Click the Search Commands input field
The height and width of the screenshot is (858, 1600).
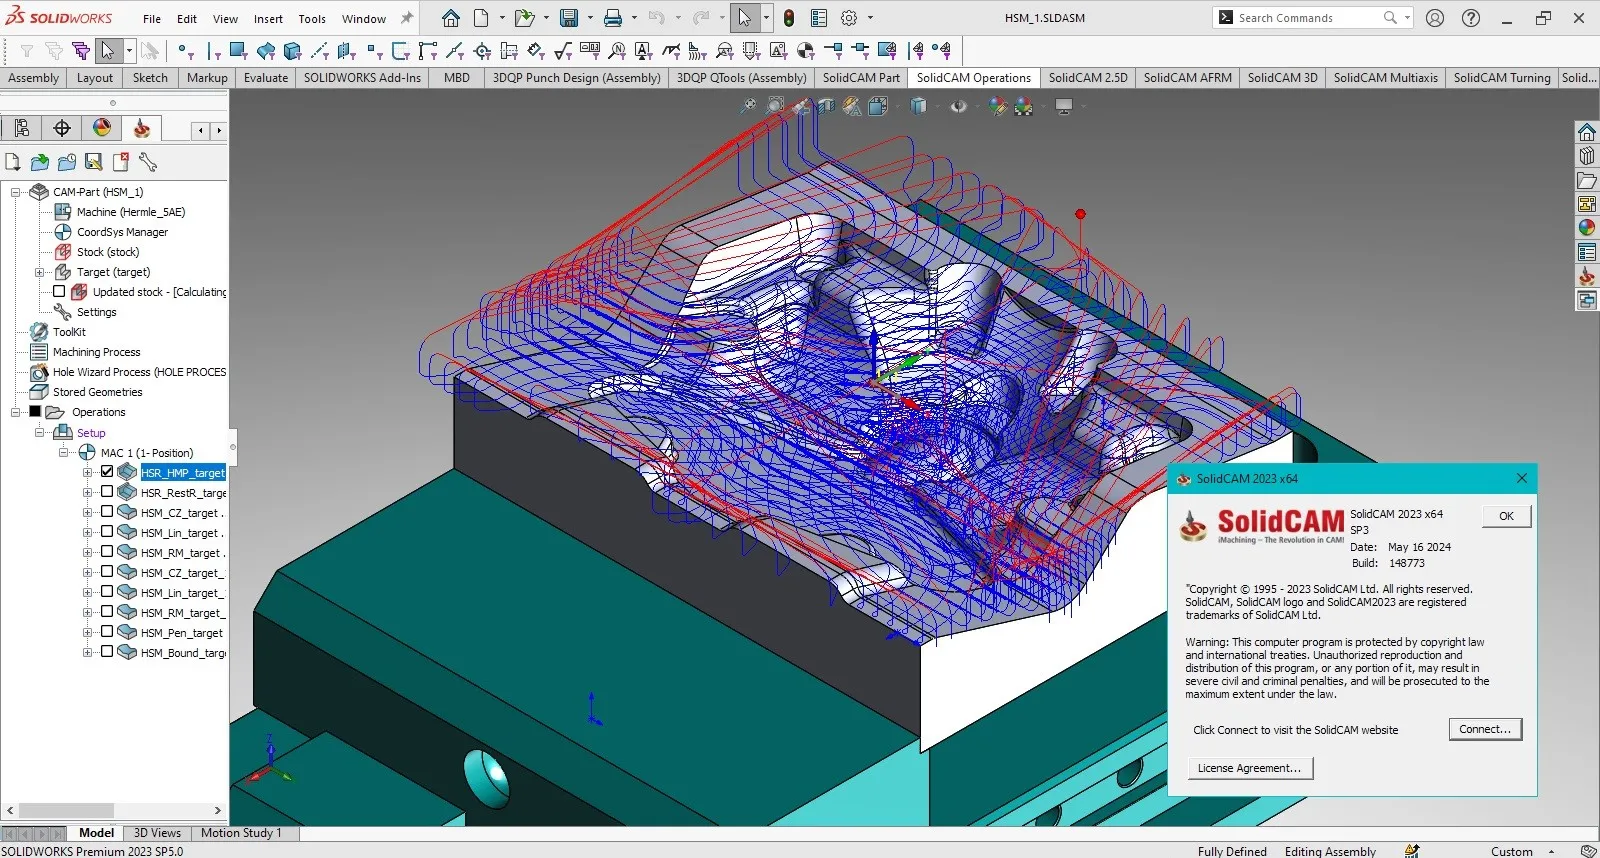tap(1300, 18)
